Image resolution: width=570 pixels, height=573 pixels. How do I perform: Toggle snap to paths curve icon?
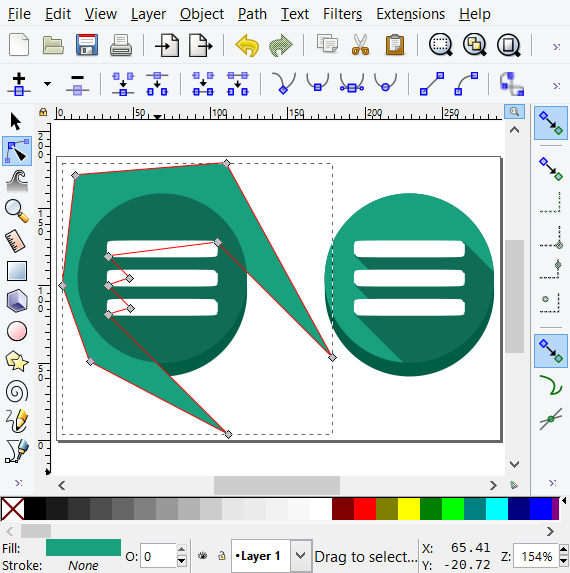point(551,385)
